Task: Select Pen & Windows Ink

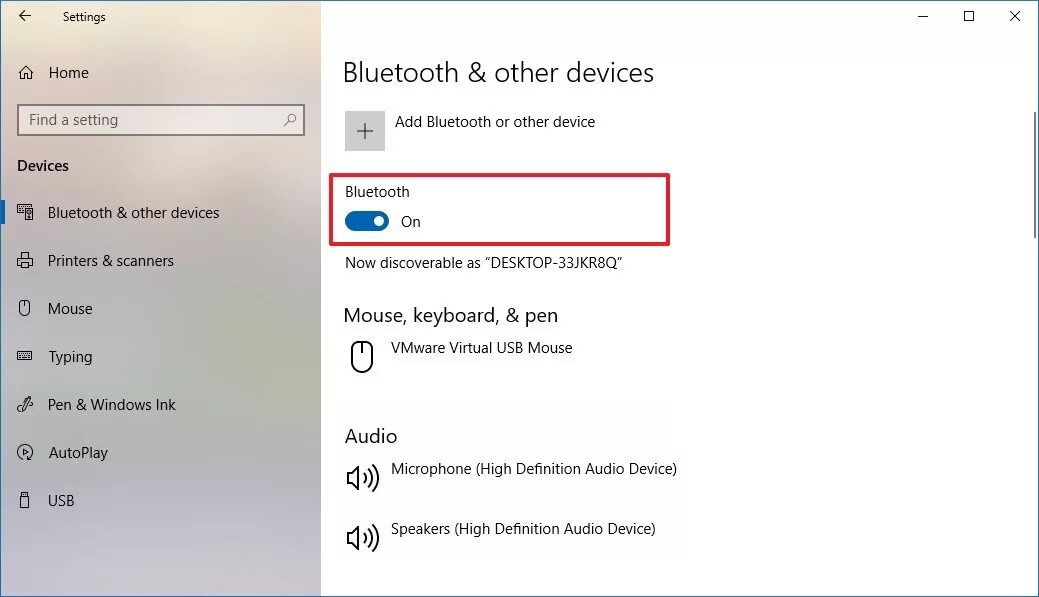Action: pyautogui.click(x=111, y=405)
